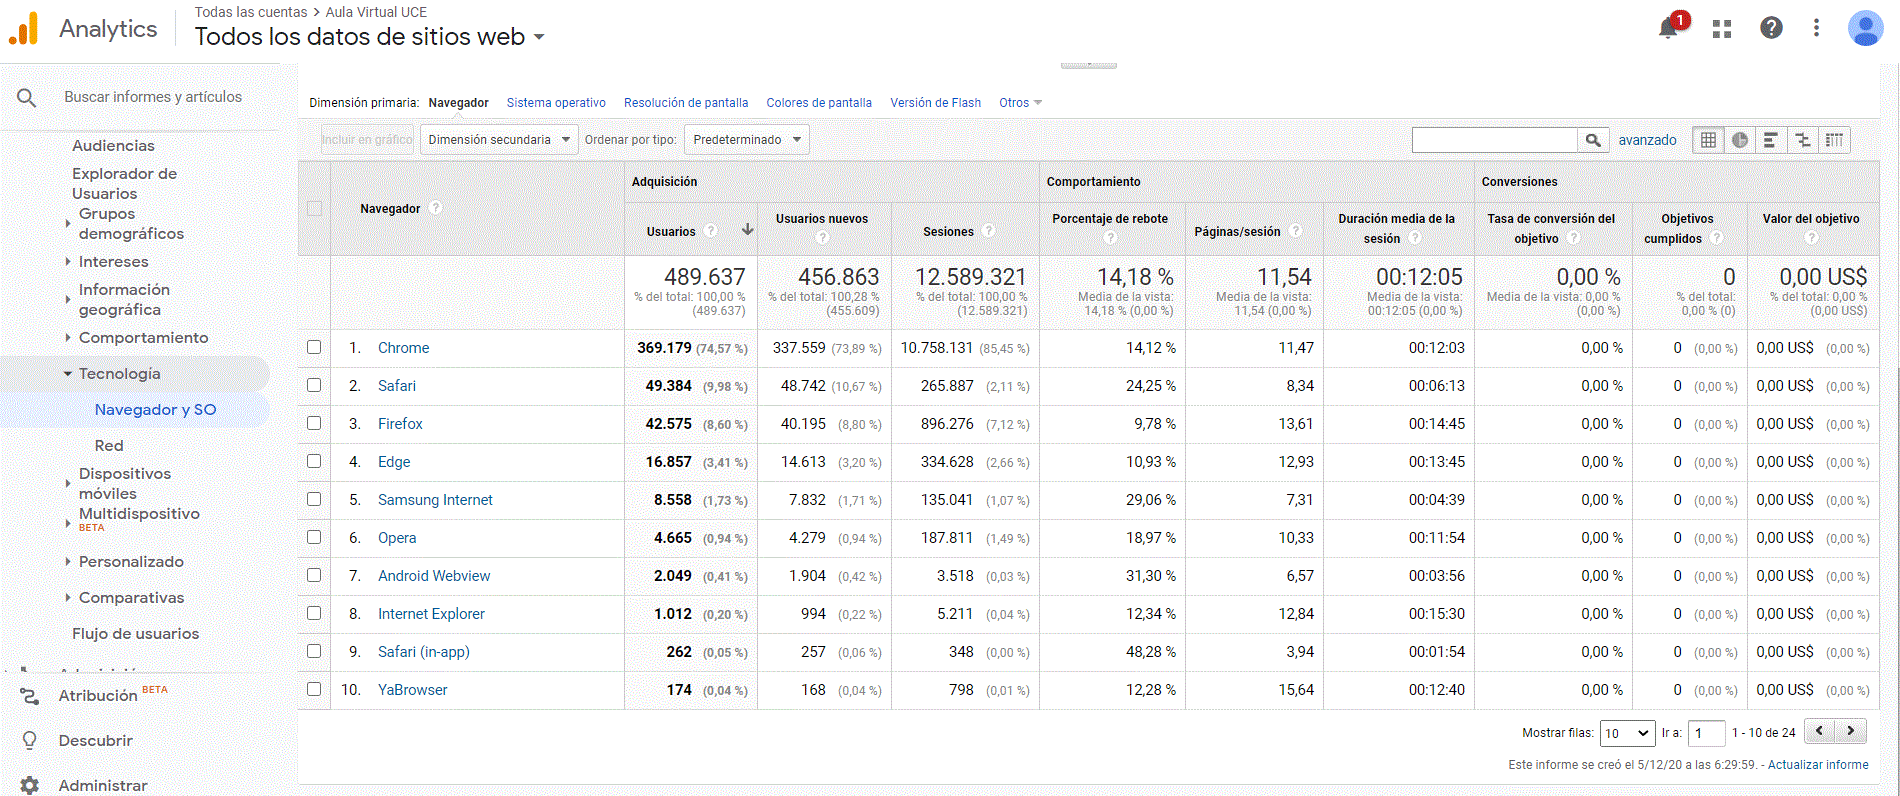Screen dimensions: 1900x796
Task: Check the Opera row checkbox
Action: [314, 537]
